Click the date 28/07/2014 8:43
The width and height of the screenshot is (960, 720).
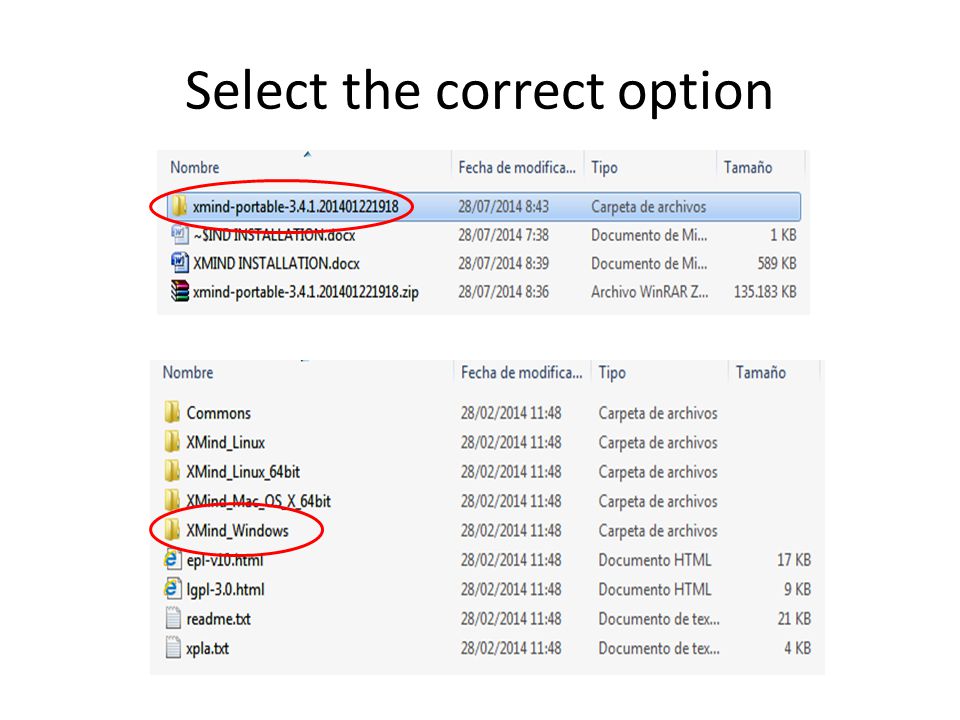503,207
